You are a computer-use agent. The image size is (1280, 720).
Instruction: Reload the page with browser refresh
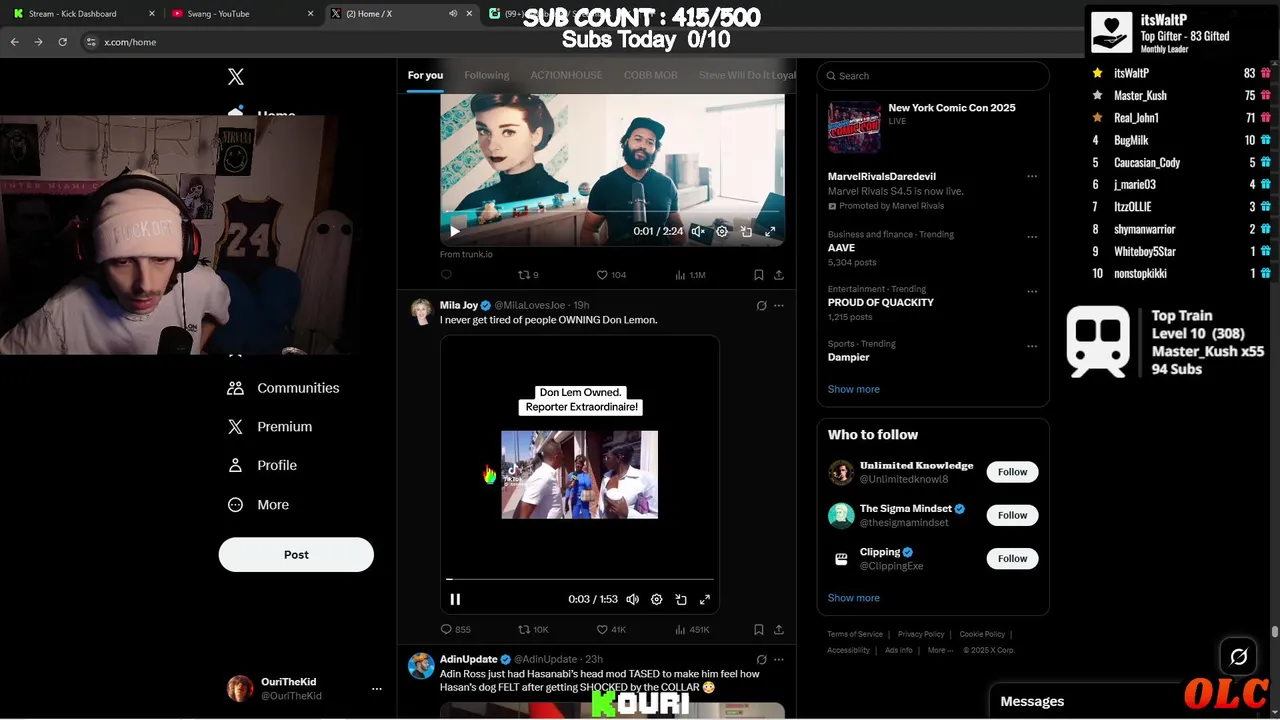pyautogui.click(x=62, y=42)
